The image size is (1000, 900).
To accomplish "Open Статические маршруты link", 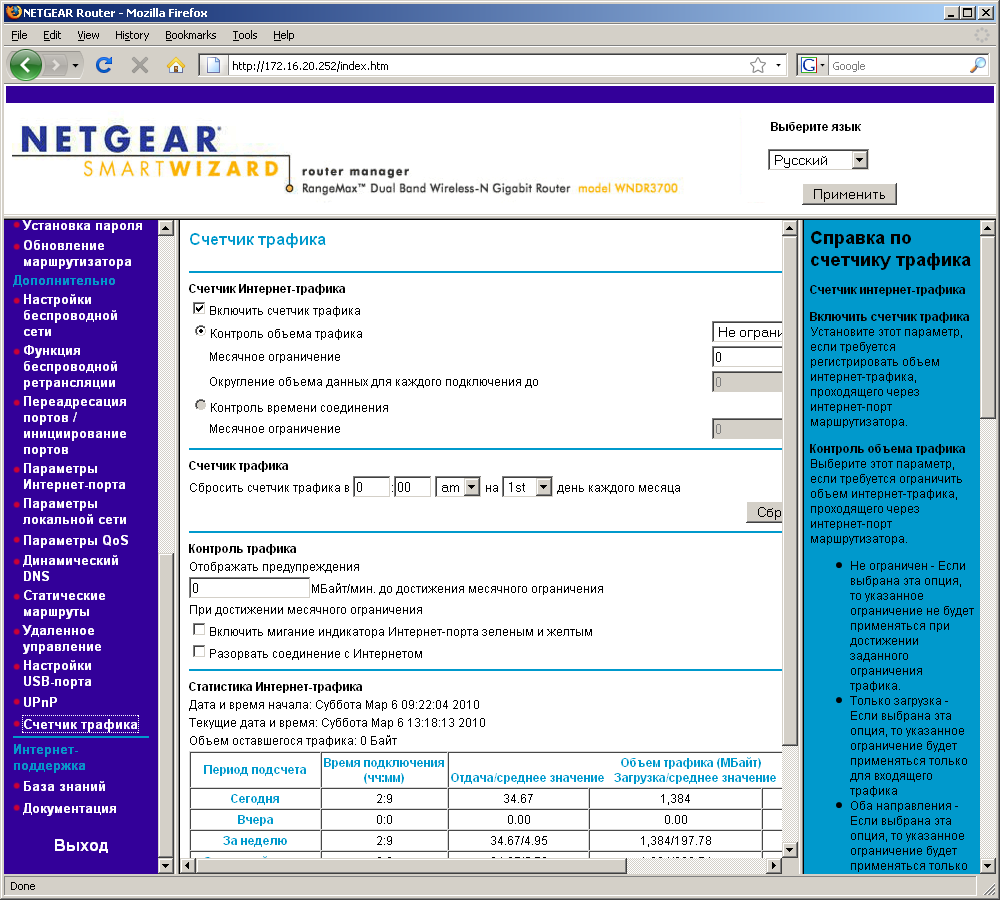I will point(64,603).
